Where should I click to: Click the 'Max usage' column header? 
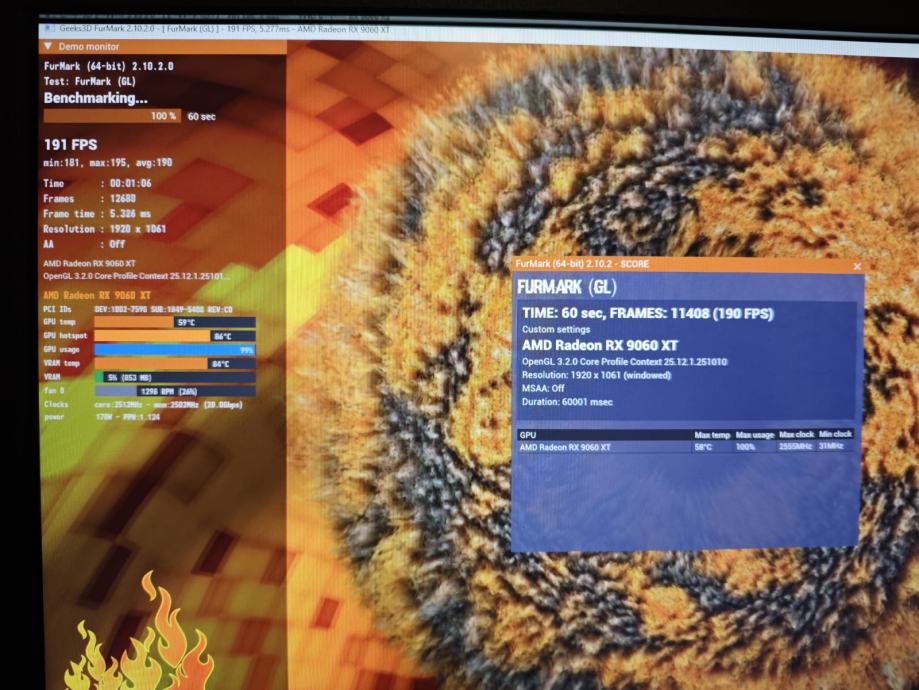(x=754, y=435)
